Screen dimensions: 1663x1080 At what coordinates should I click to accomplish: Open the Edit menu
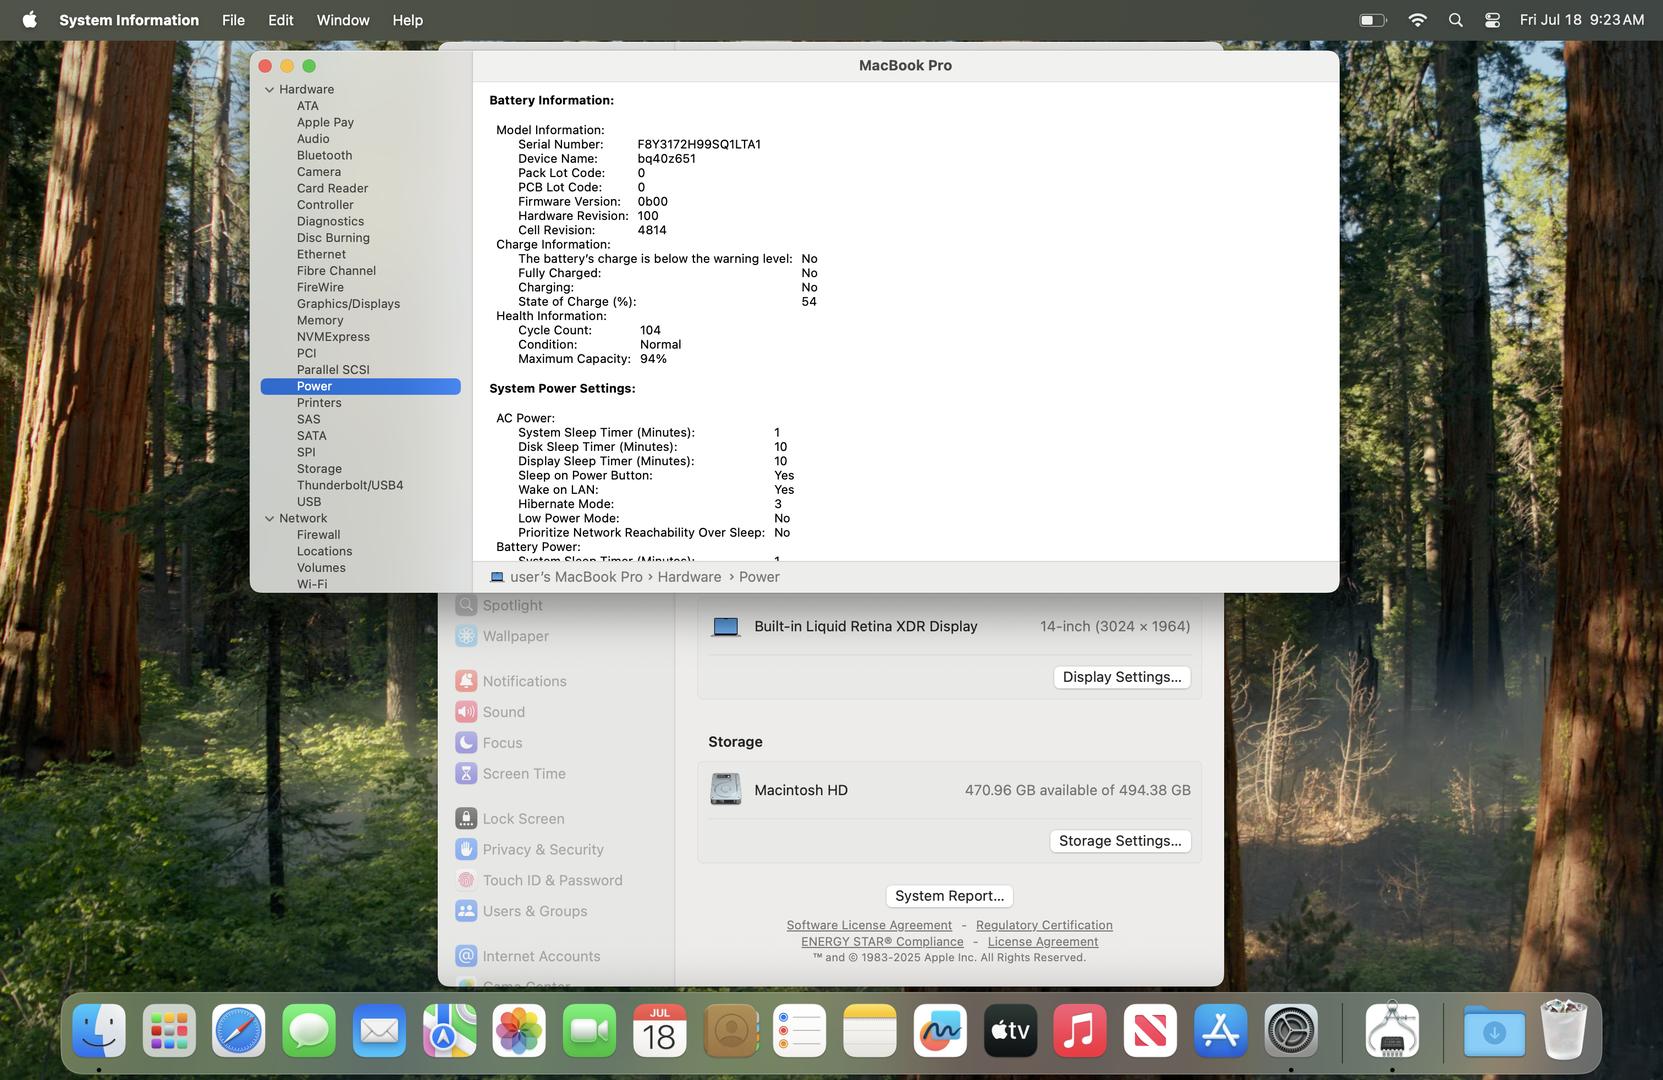coord(281,20)
